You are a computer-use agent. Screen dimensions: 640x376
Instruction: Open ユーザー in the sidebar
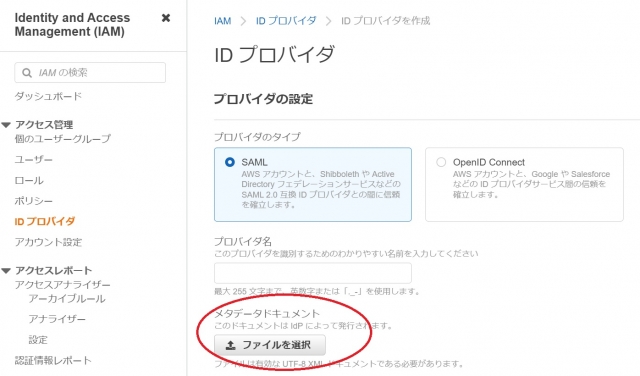[x=33, y=160]
